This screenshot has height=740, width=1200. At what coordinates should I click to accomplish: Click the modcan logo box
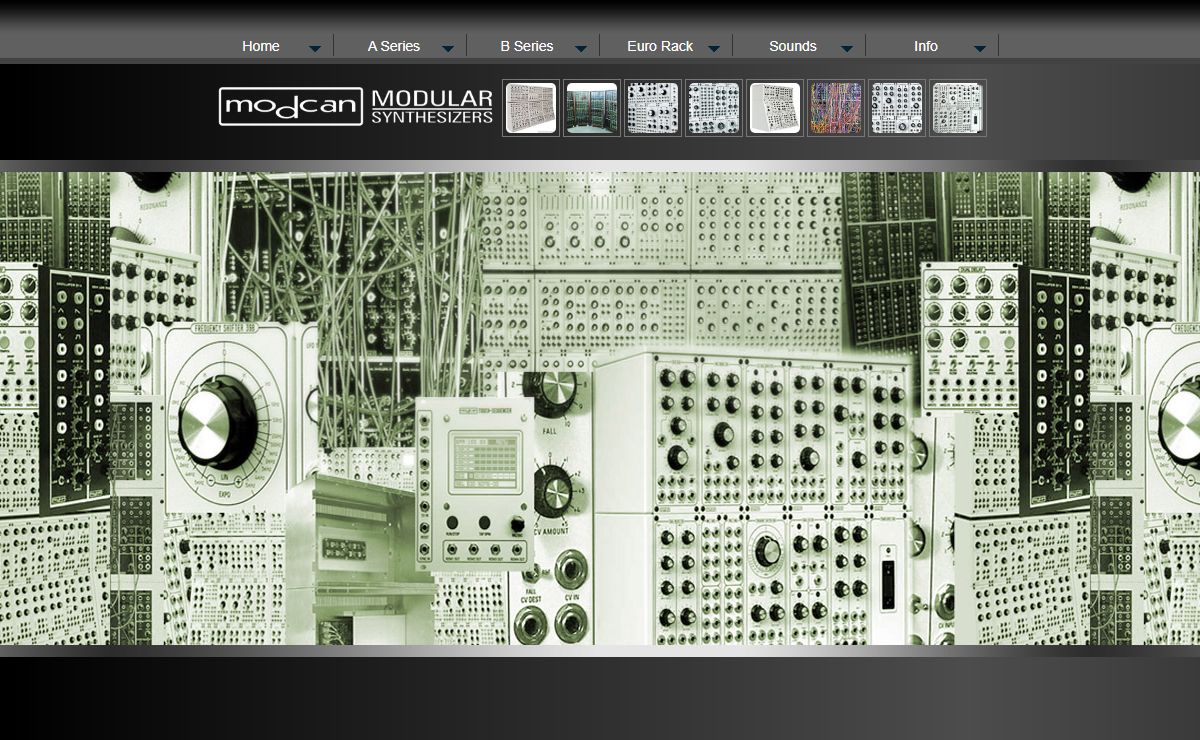[291, 106]
